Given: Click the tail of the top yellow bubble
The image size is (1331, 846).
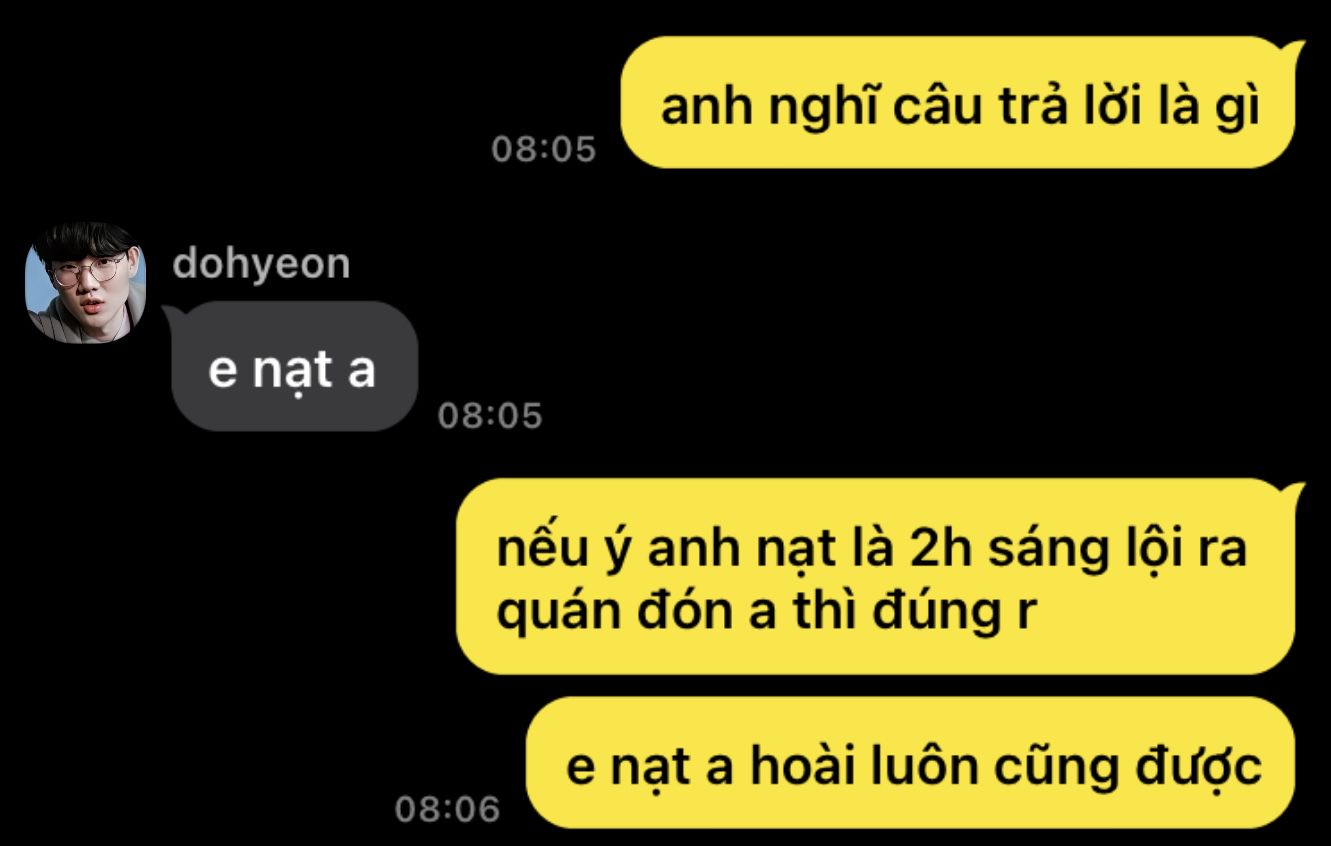Looking at the screenshot, I should click(1294, 50).
